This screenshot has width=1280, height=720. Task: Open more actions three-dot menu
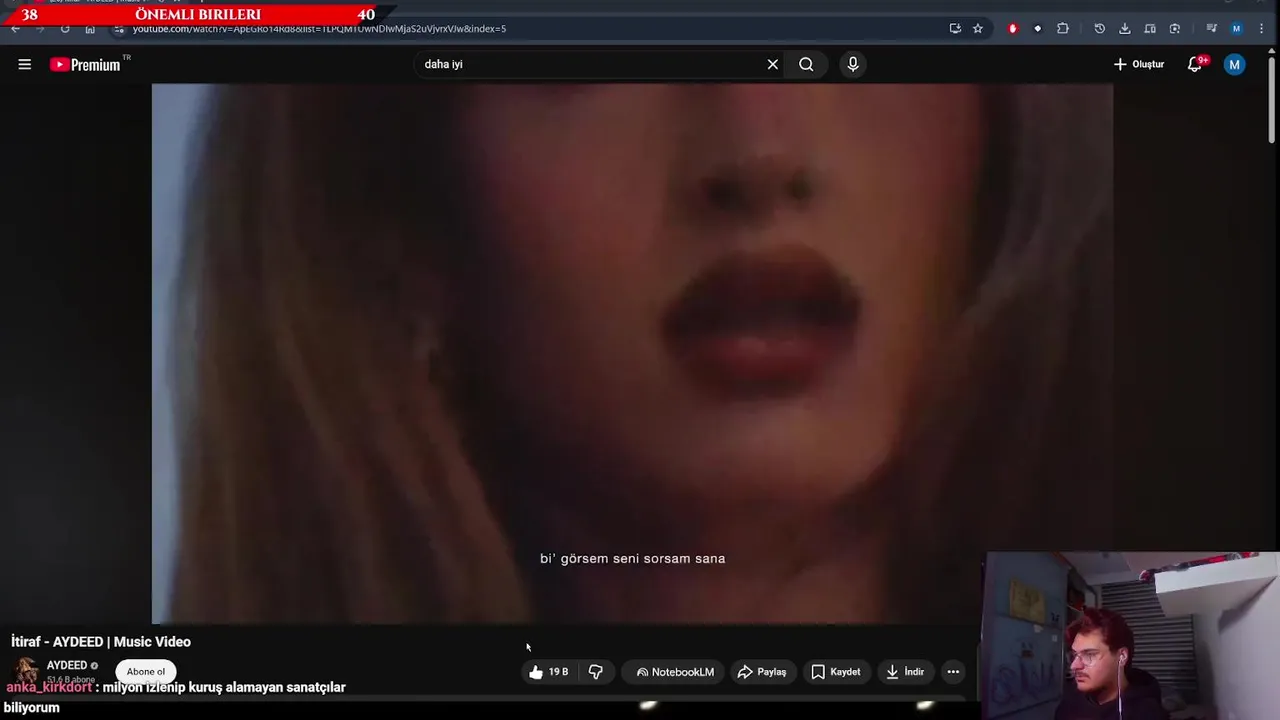(953, 672)
